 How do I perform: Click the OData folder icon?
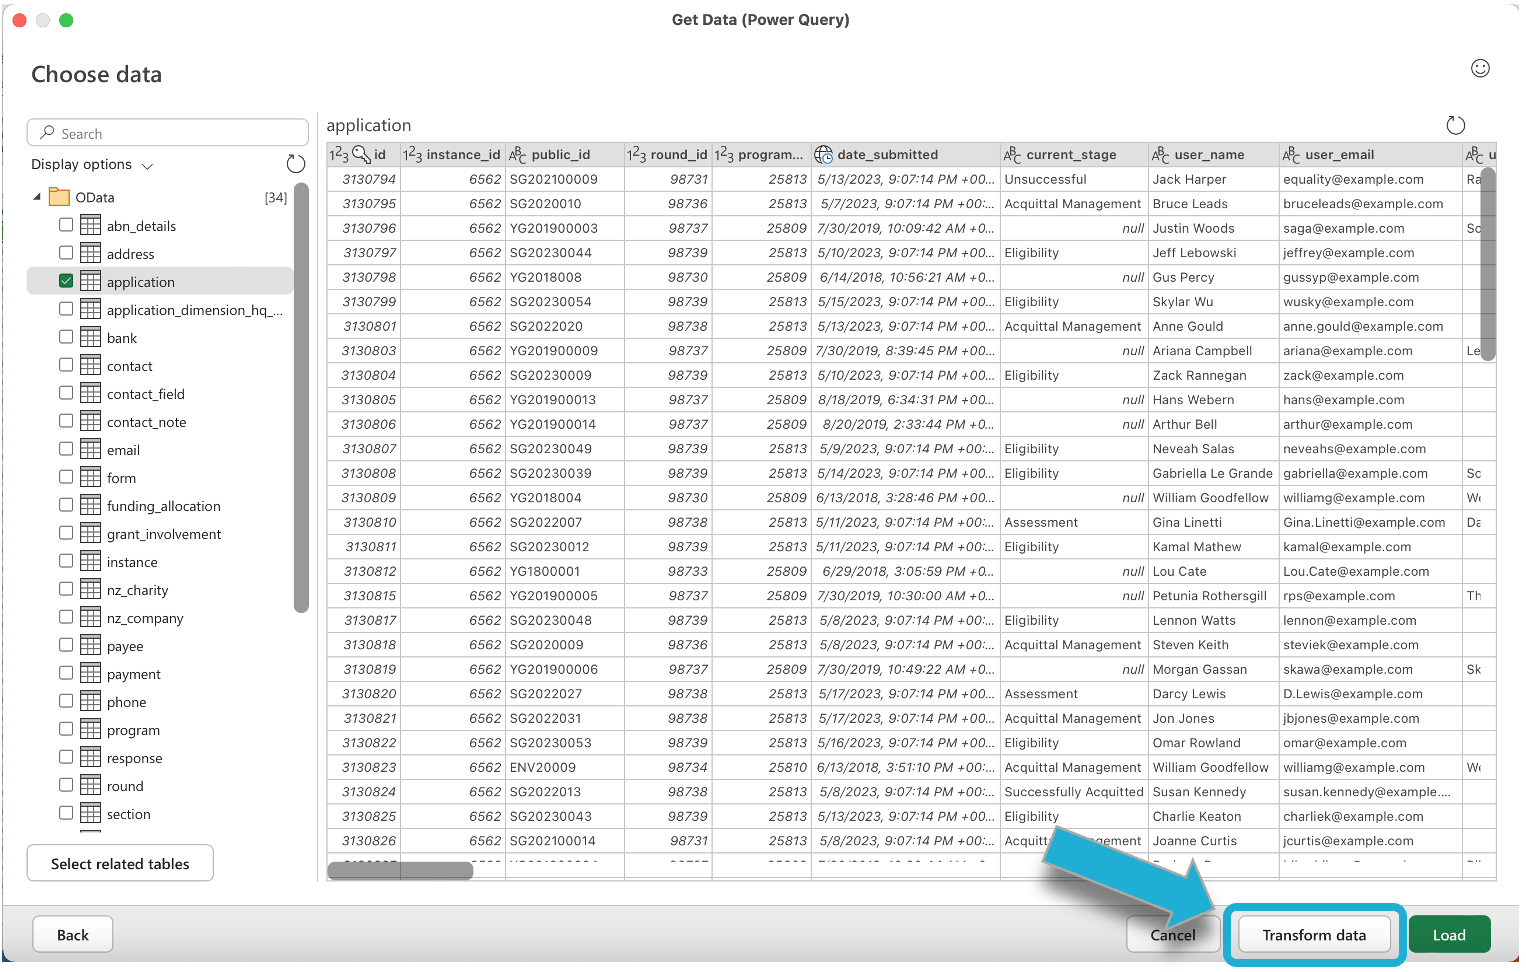coord(60,197)
